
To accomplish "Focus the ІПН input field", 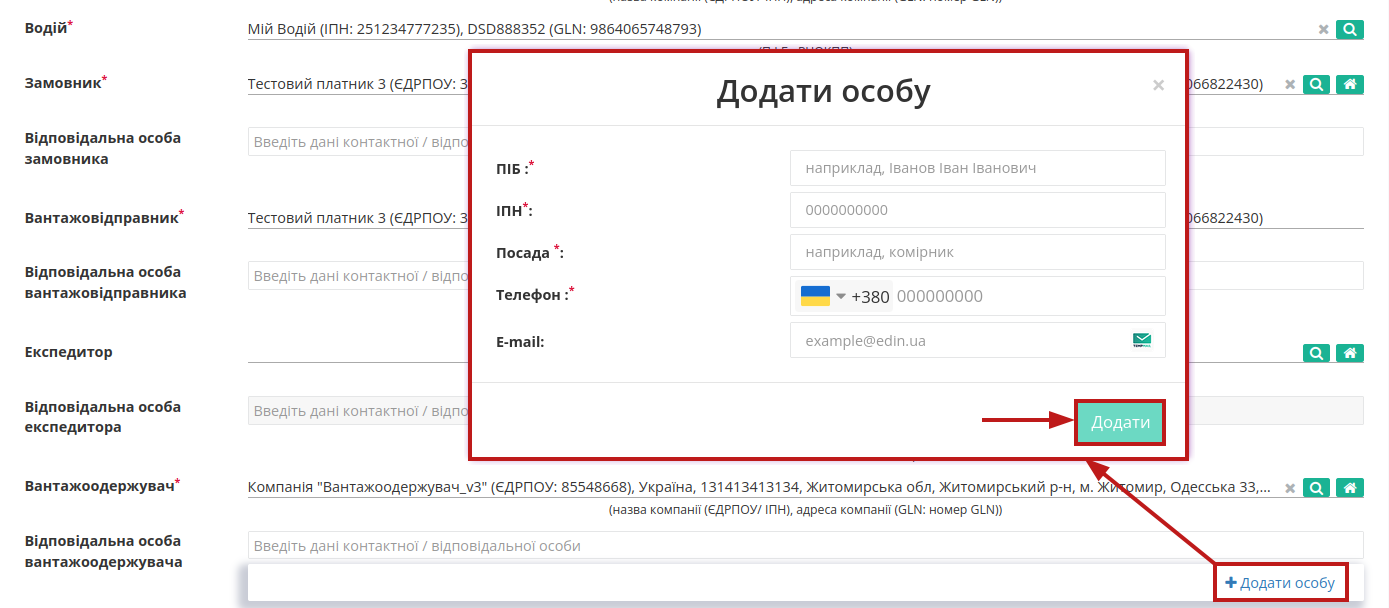I will tap(978, 210).
